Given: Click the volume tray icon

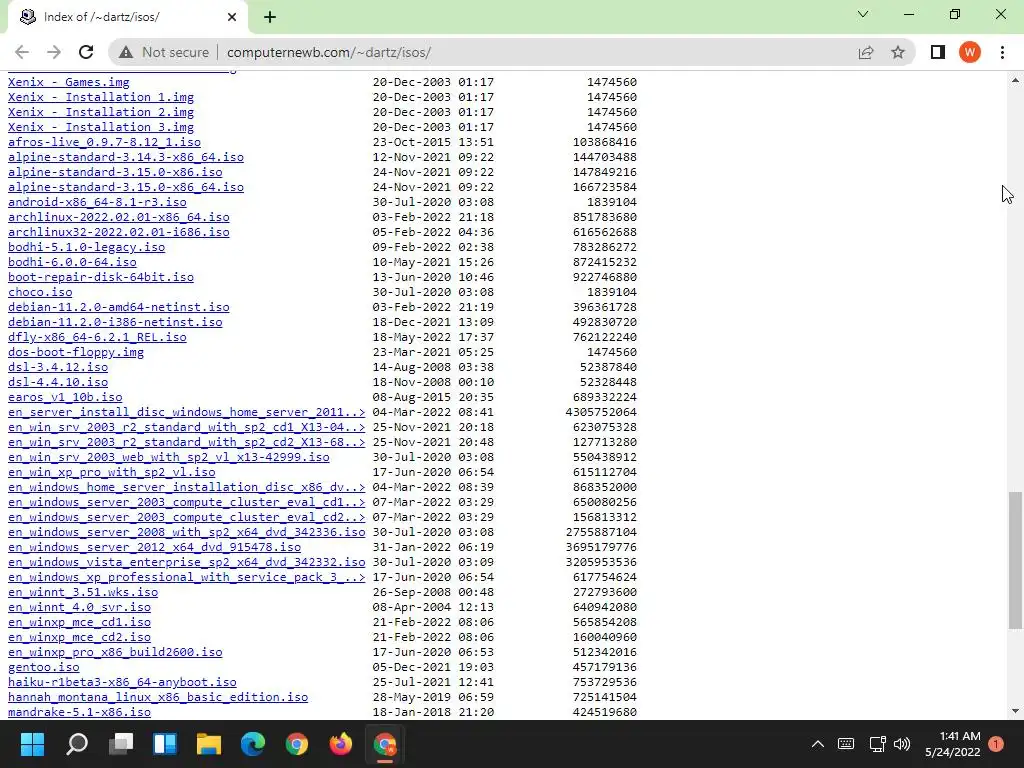Looking at the screenshot, I should point(902,744).
